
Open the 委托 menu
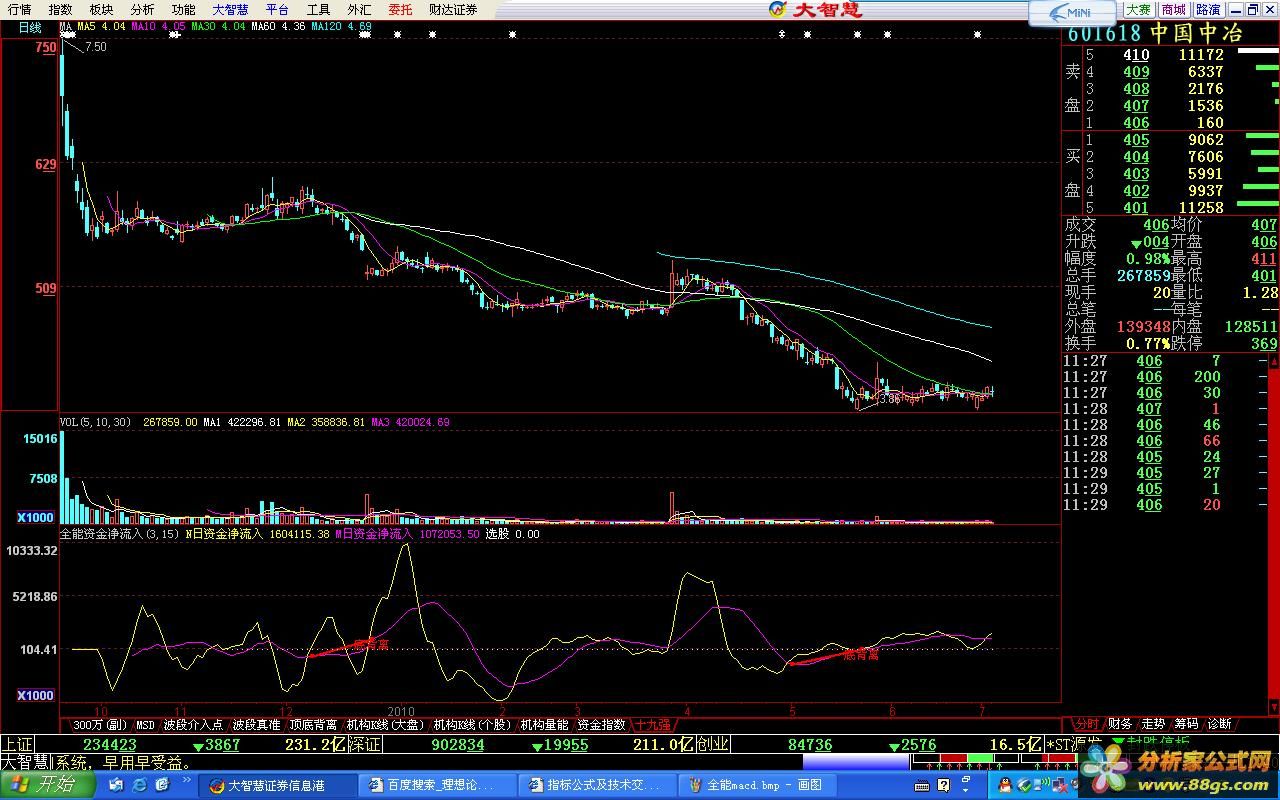coord(400,9)
